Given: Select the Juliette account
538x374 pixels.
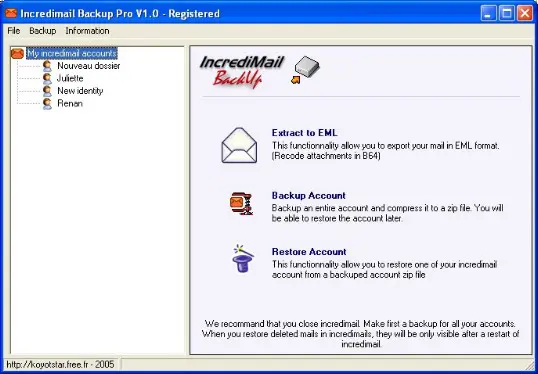Looking at the screenshot, I should [70, 79].
